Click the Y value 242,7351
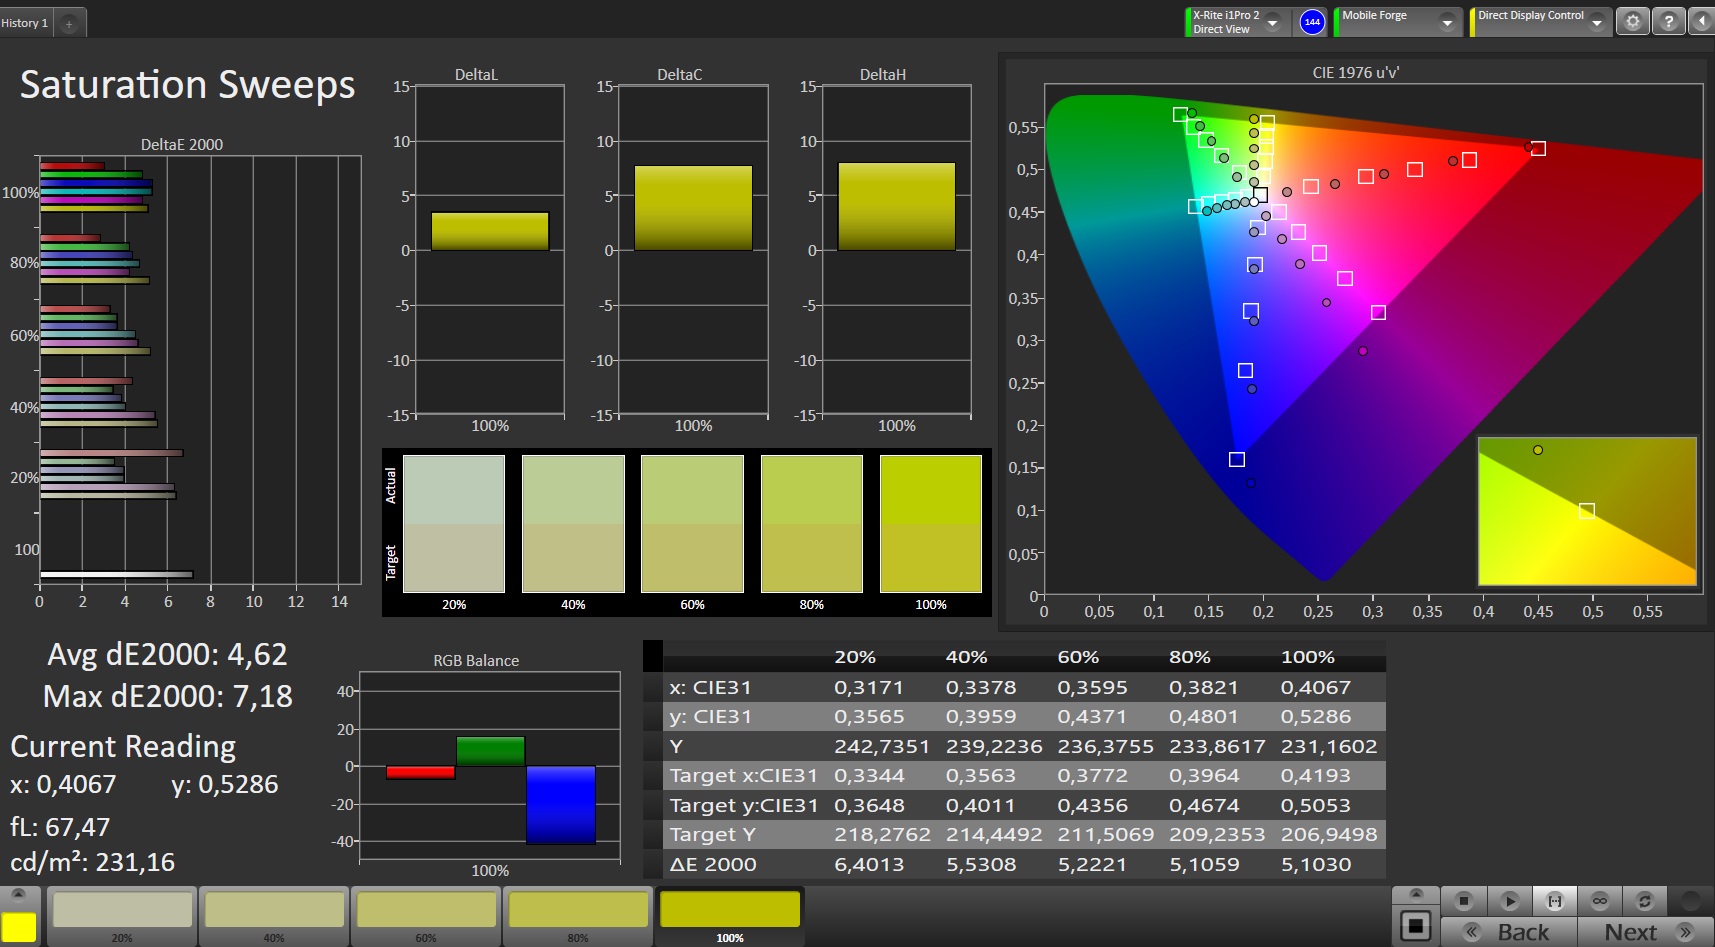Viewport: 1715px width, 947px height. [x=882, y=746]
